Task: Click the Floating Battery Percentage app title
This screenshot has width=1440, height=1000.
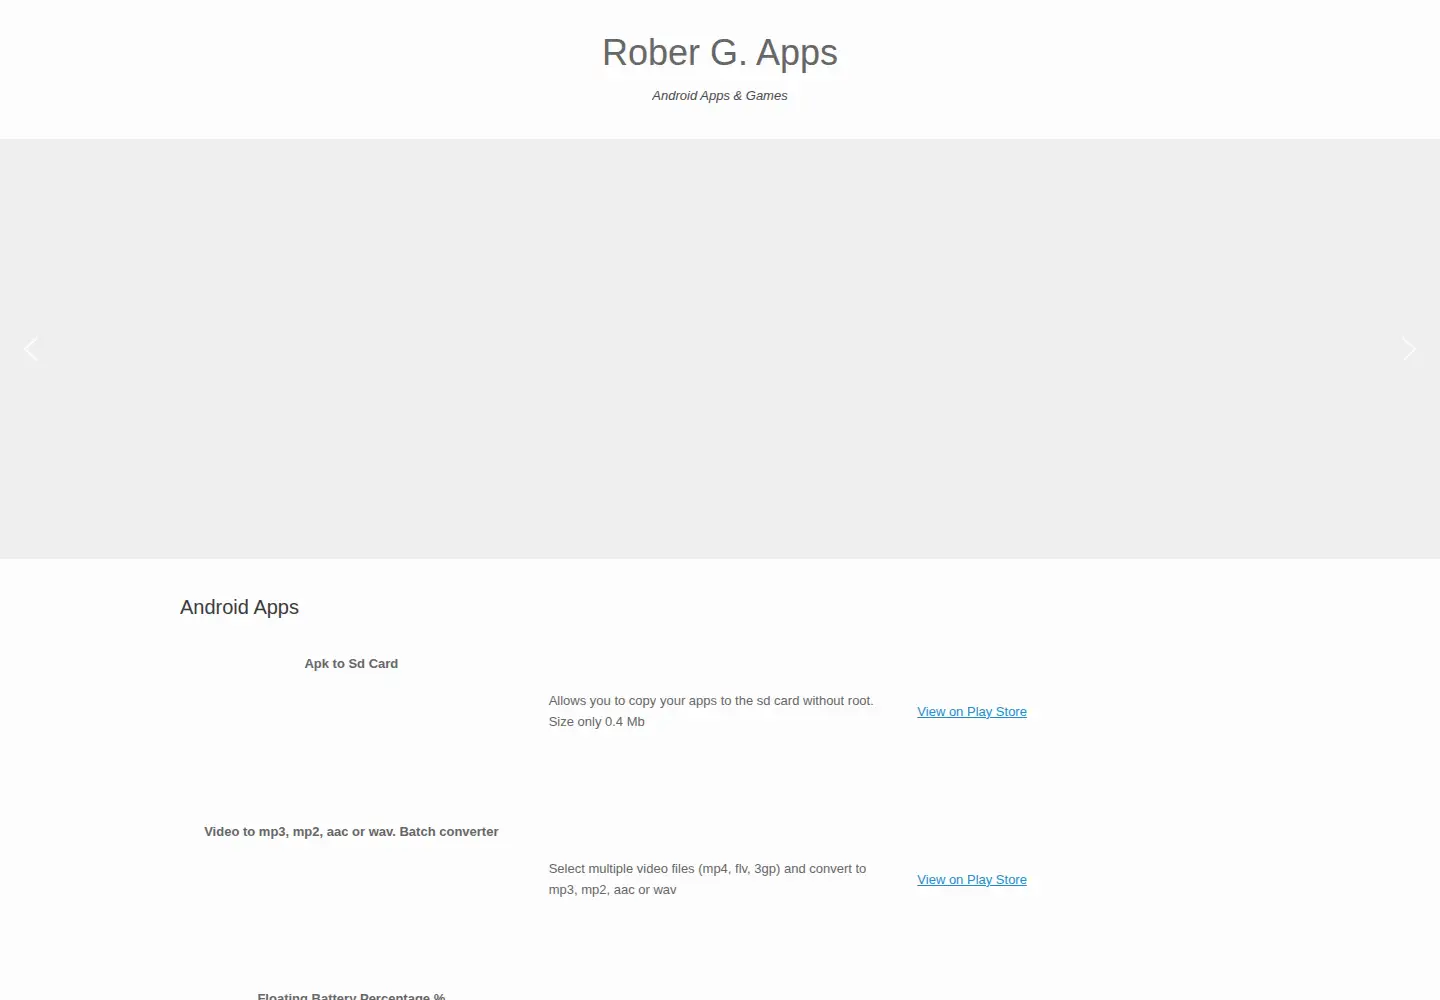Action: 351,995
